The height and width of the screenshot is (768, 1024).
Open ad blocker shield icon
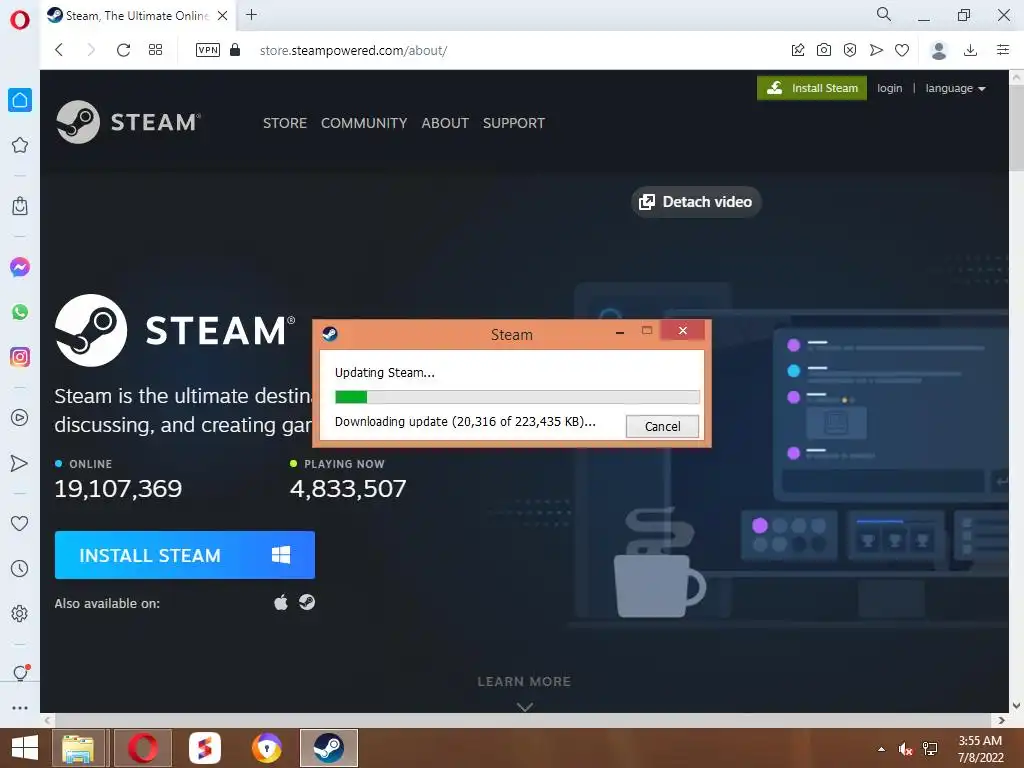click(x=850, y=50)
